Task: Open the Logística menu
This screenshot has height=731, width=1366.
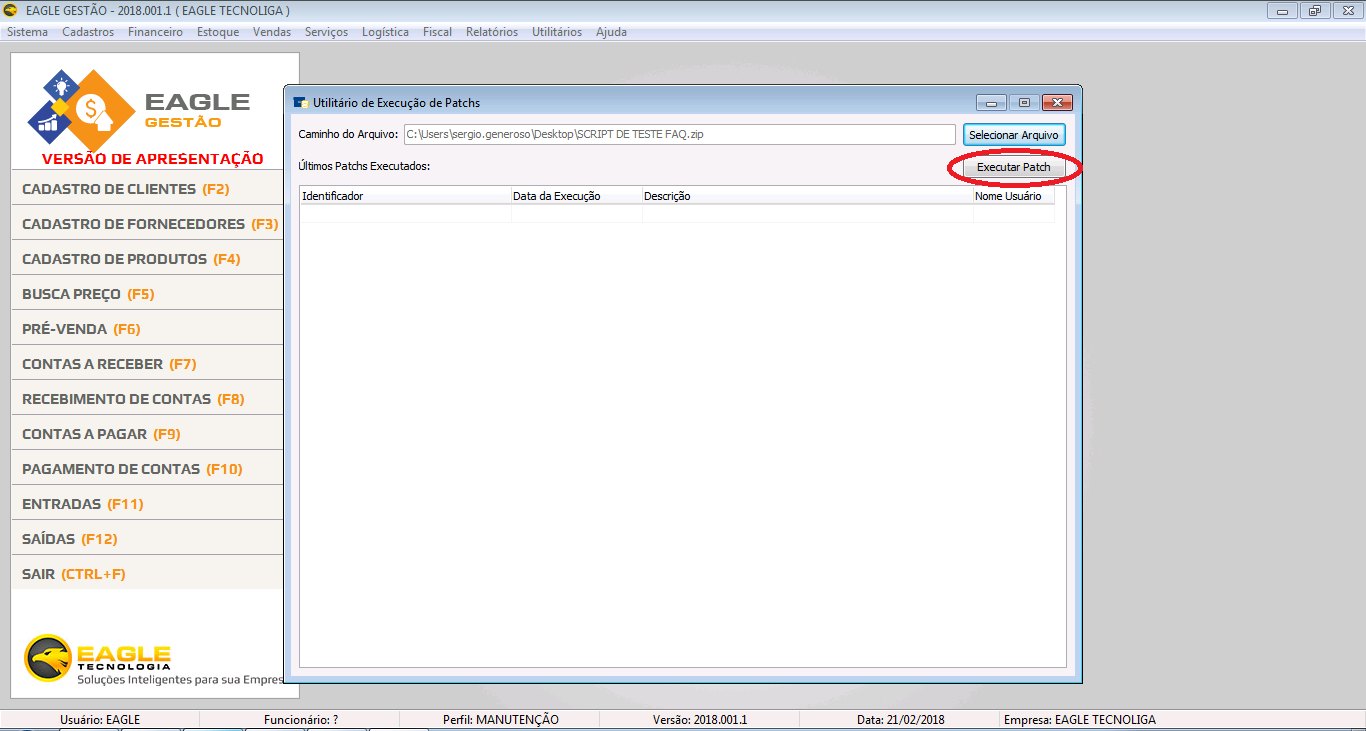Action: click(x=385, y=32)
